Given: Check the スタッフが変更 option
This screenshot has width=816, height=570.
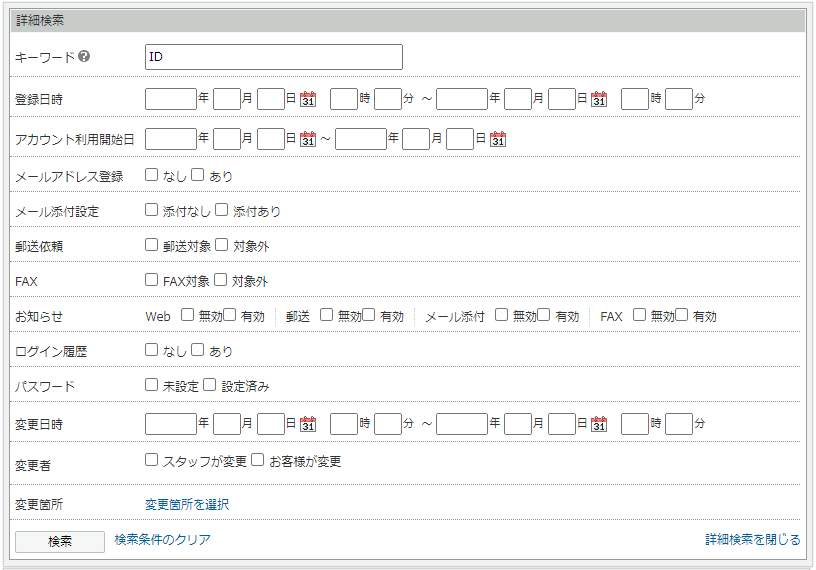Looking at the screenshot, I should click(152, 460).
